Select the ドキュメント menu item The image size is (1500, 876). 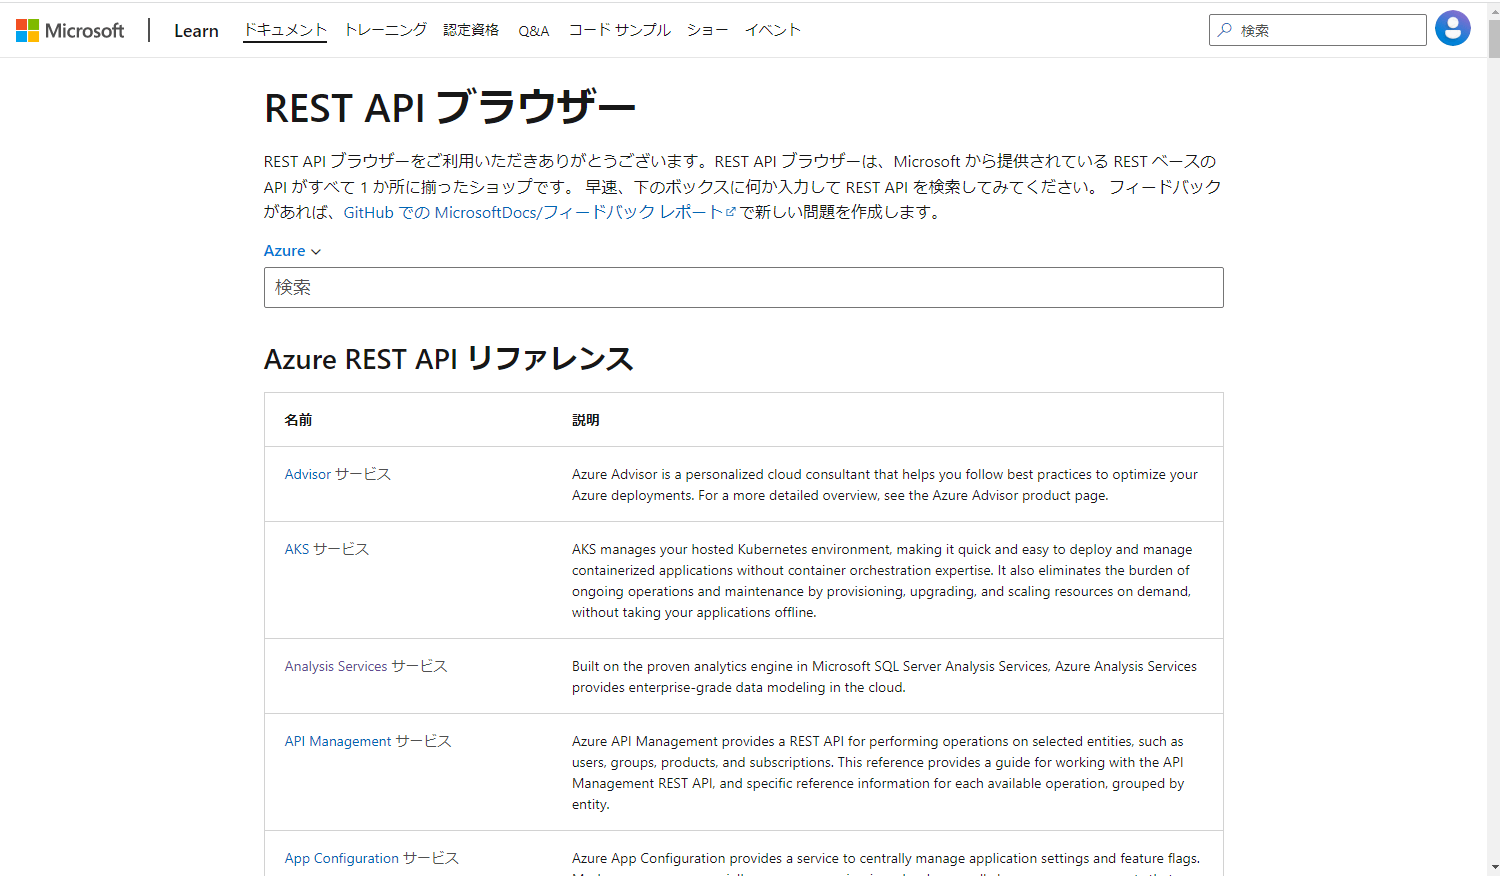click(285, 30)
